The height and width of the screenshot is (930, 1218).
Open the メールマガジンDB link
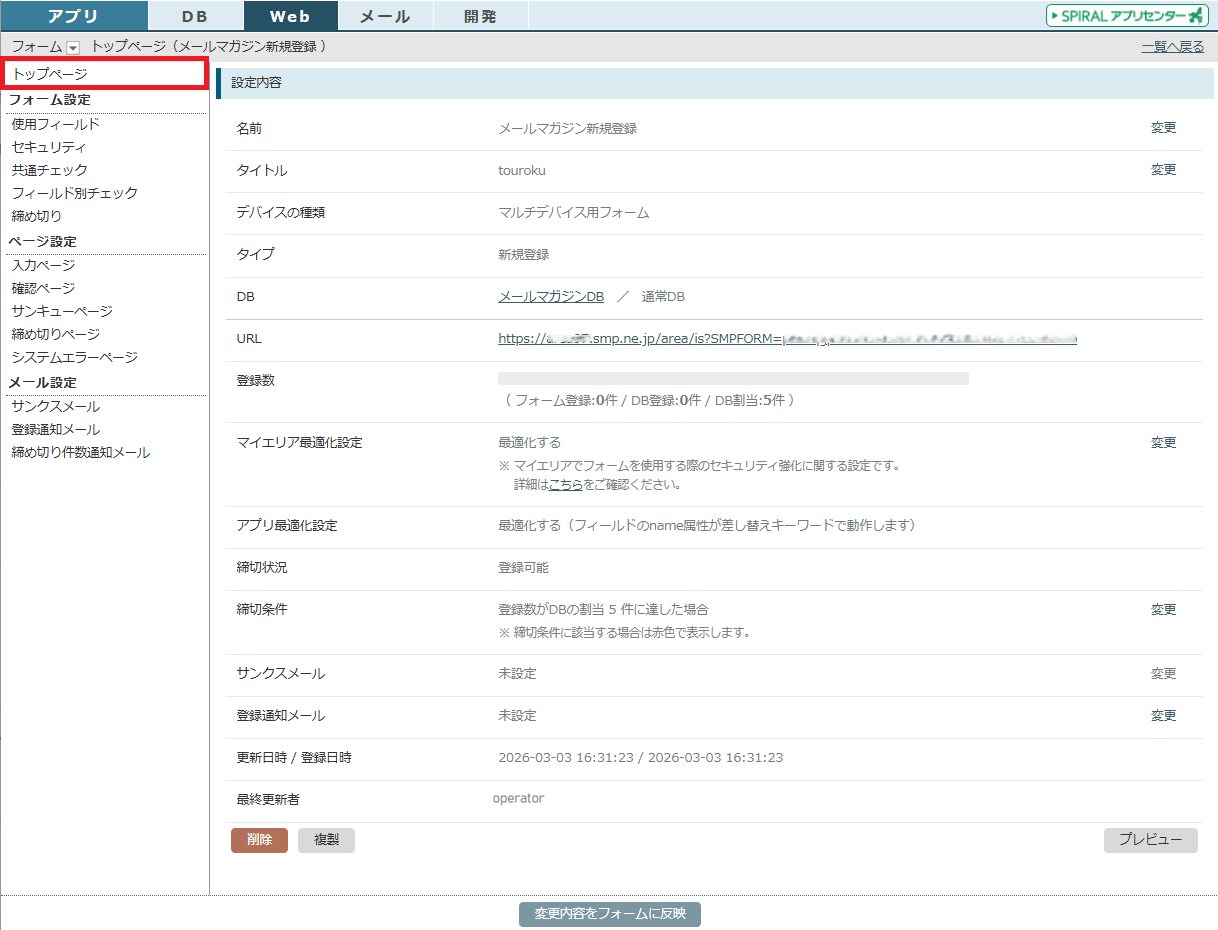(x=551, y=297)
